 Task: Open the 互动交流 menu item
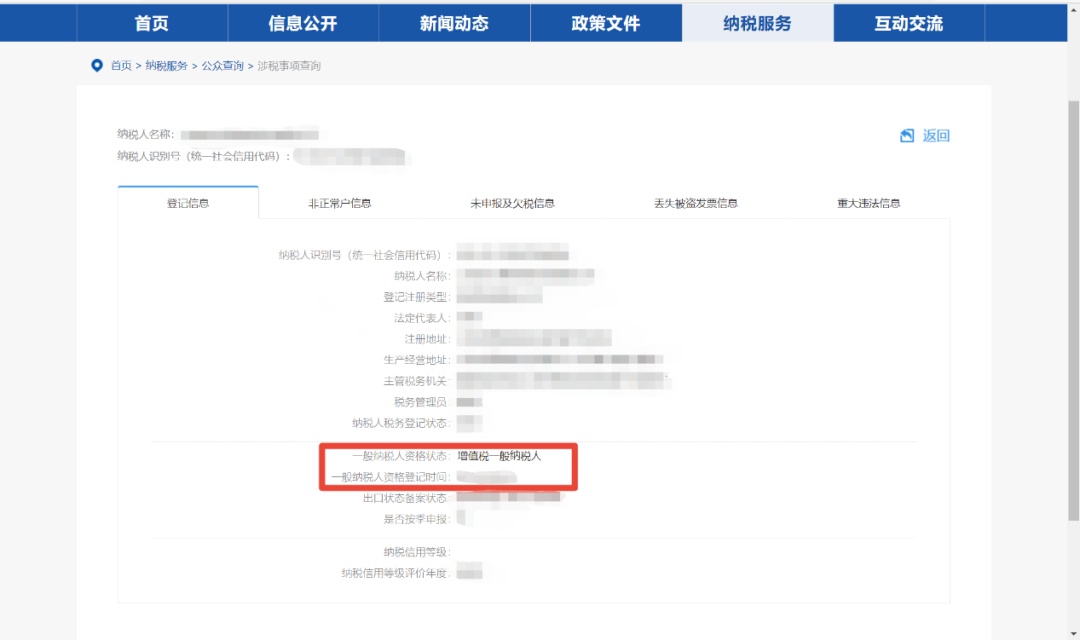907,23
